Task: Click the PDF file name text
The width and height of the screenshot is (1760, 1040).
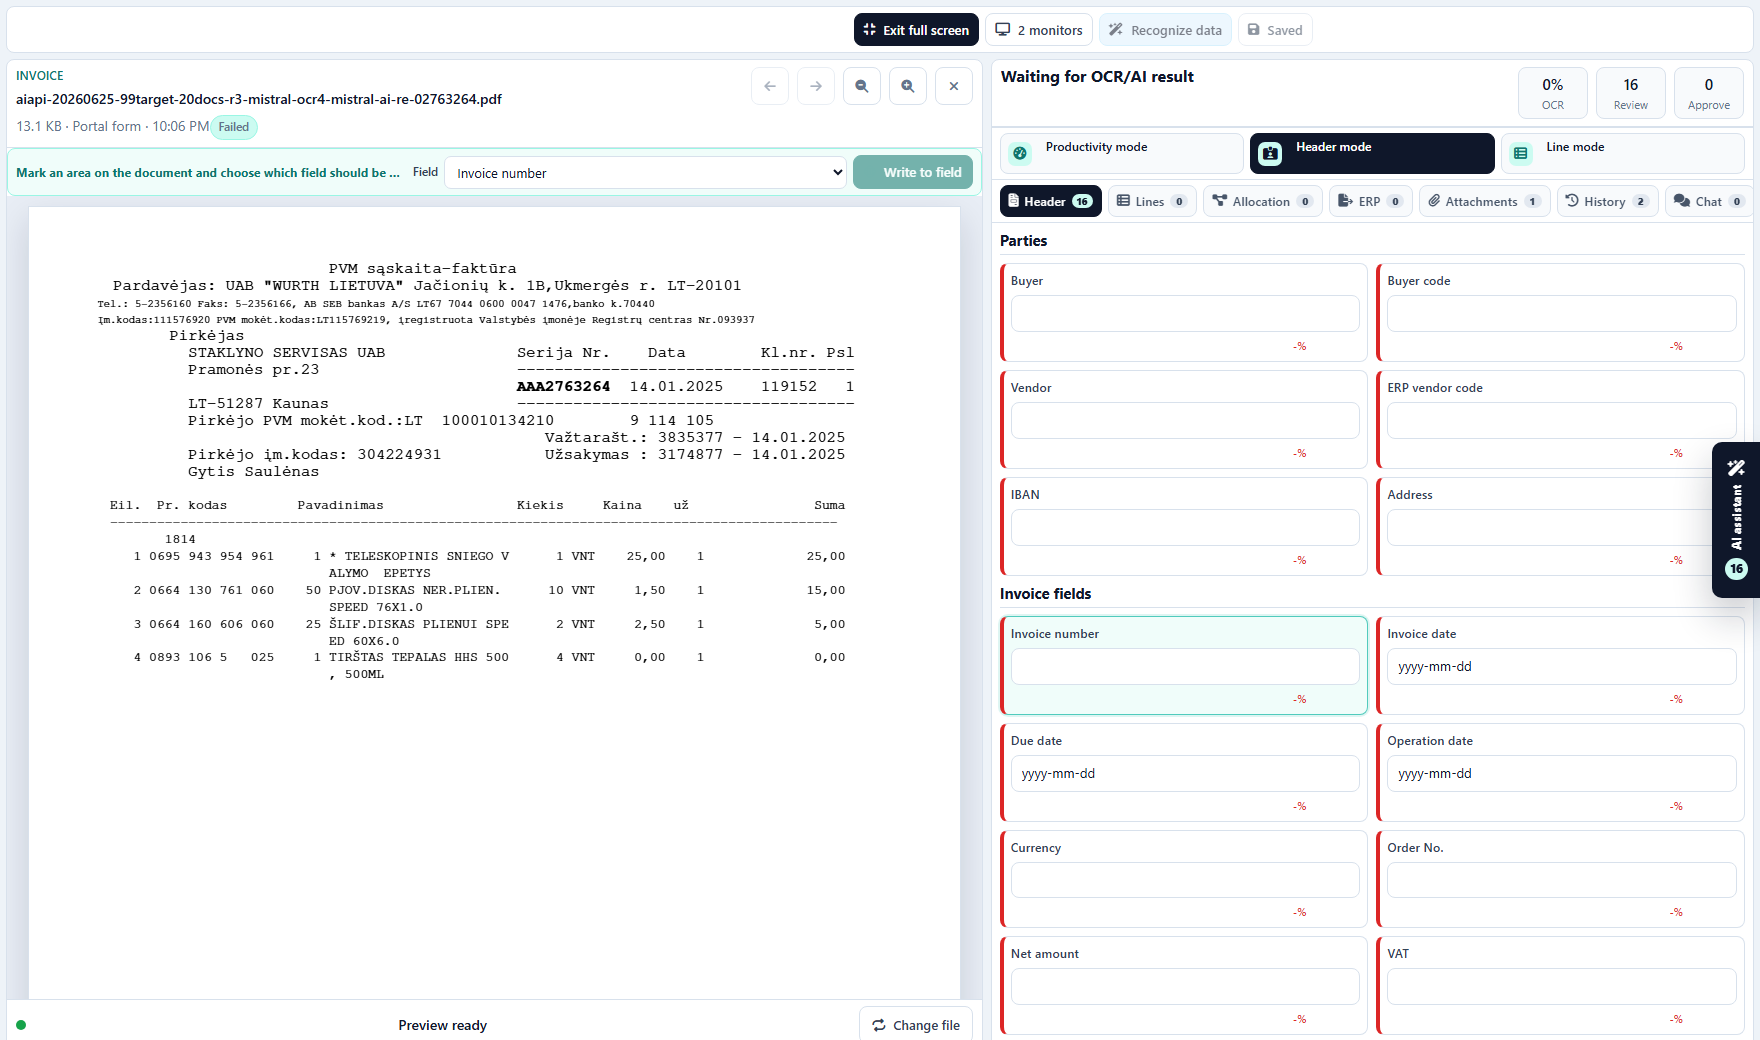Action: point(259,99)
